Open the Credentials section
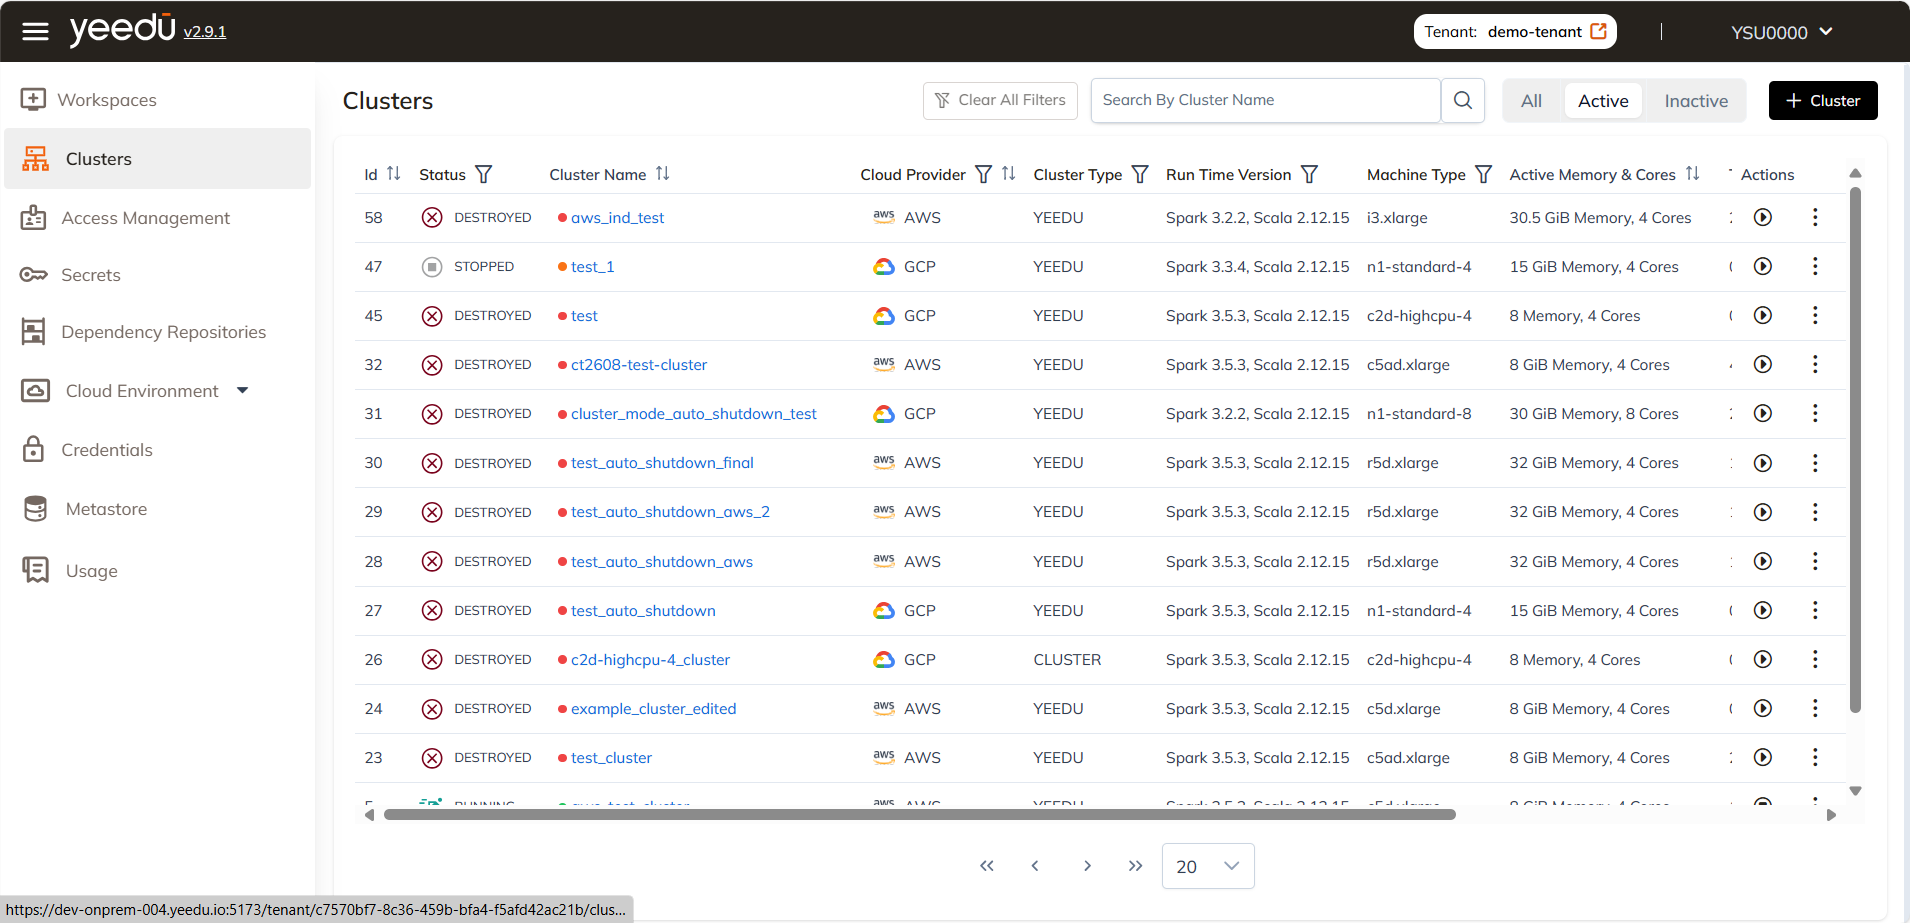 point(108,449)
